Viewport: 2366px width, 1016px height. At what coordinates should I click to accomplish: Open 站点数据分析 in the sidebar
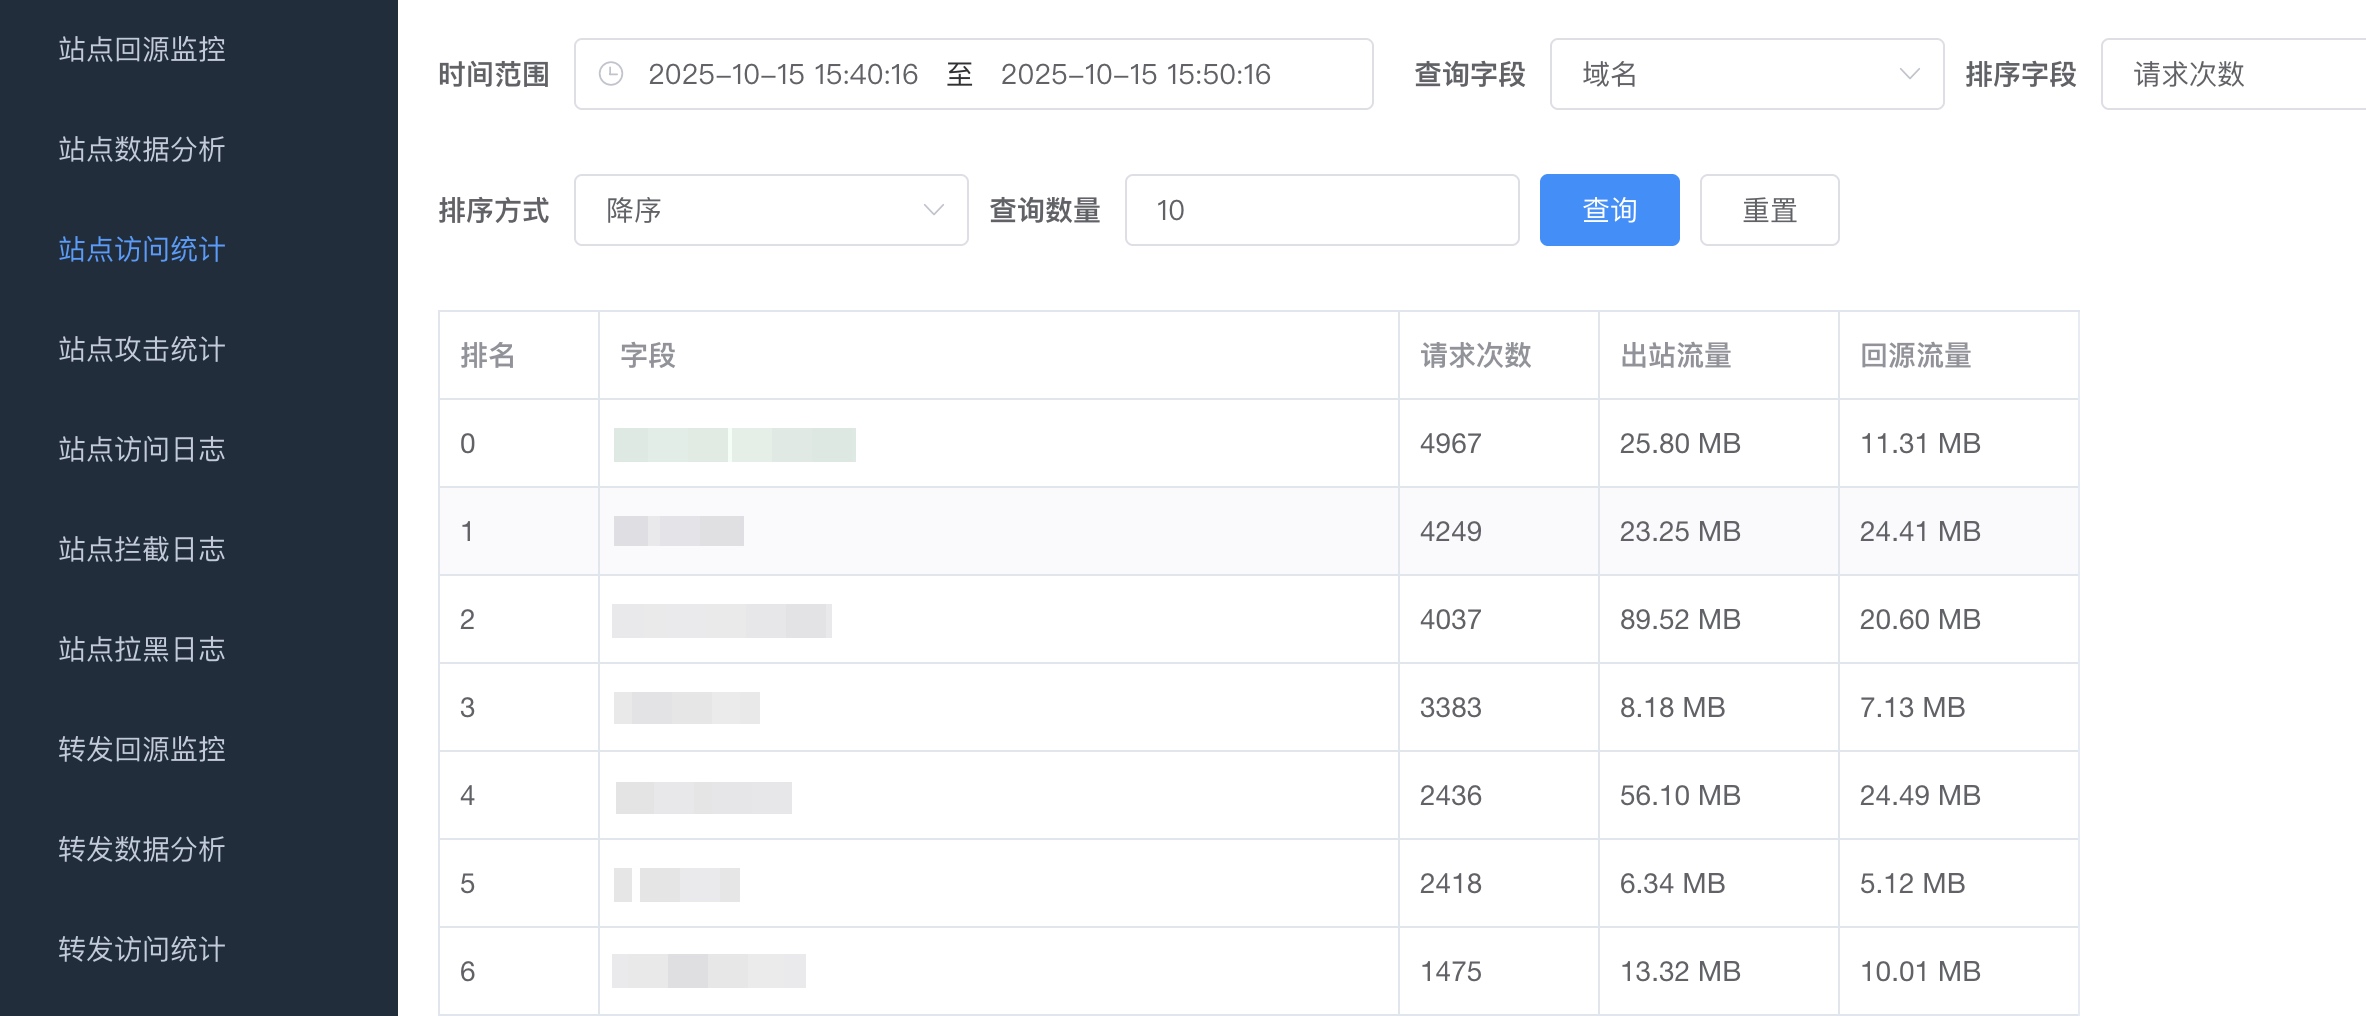141,149
